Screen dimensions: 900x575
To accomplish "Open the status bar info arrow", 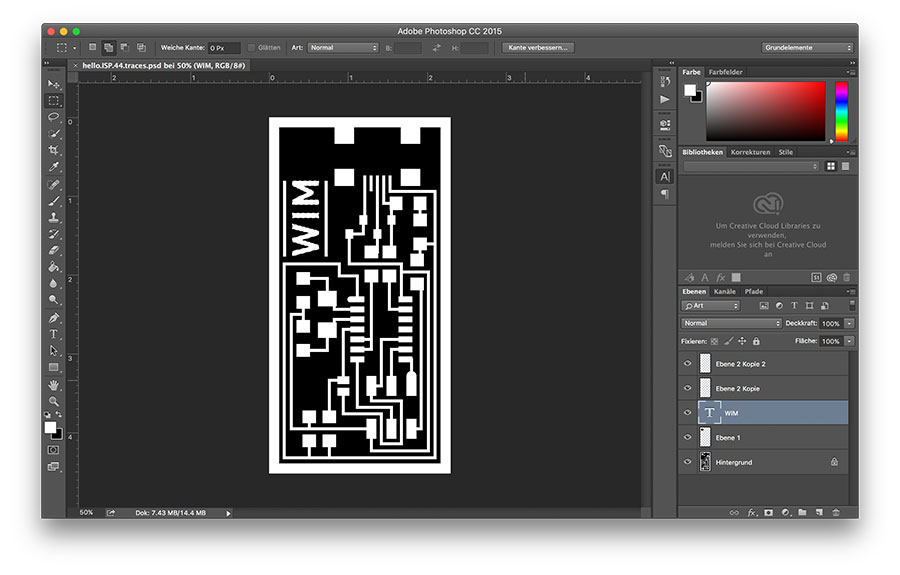I will 228,514.
